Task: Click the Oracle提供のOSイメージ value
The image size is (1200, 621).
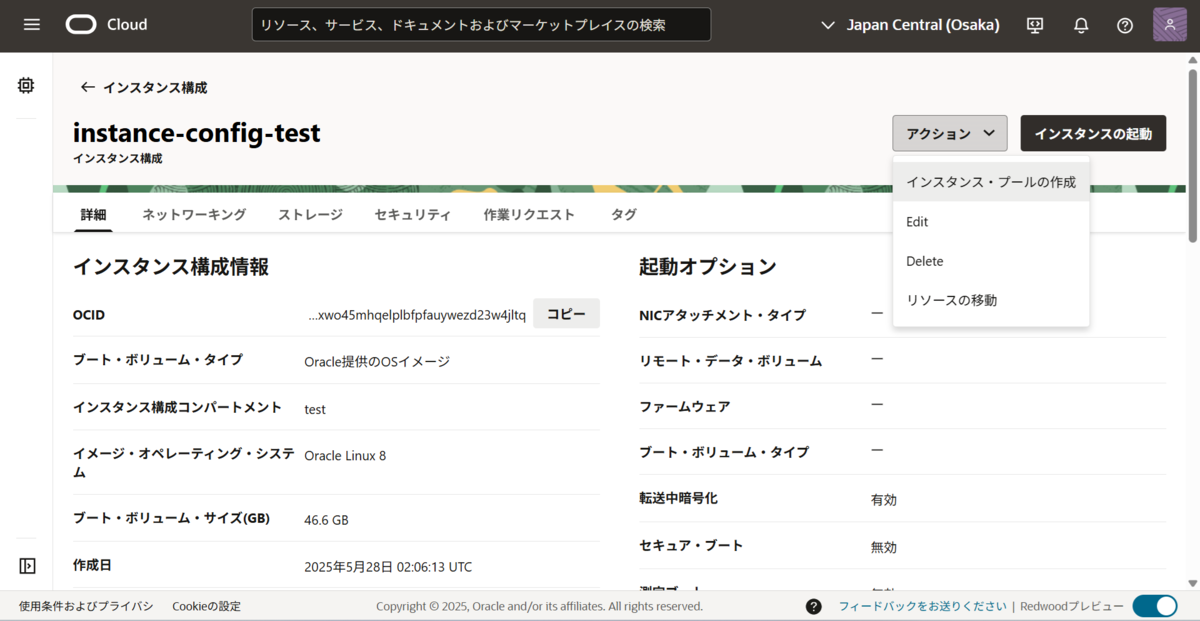Action: tap(377, 362)
